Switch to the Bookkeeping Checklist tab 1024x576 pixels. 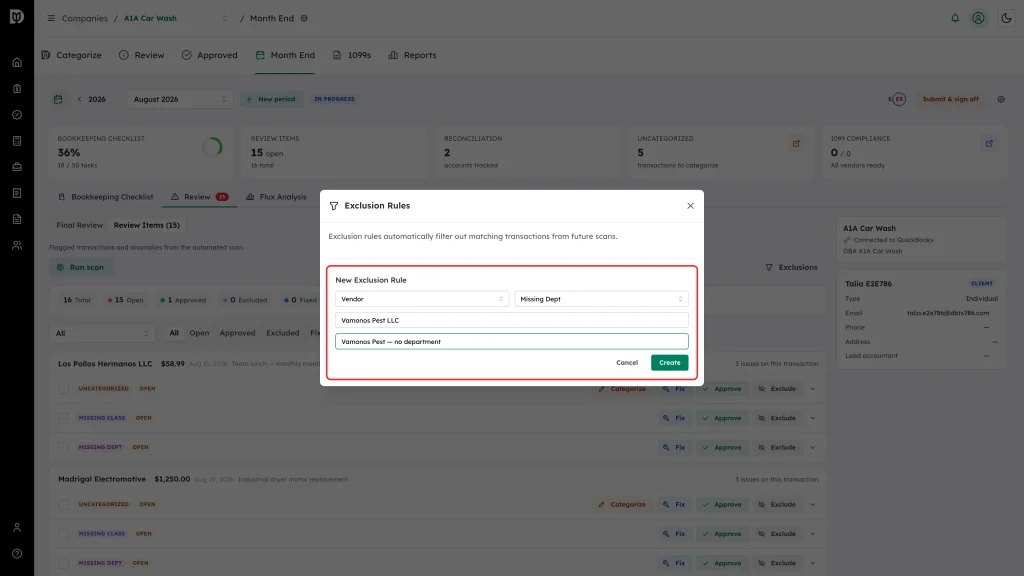(x=106, y=197)
